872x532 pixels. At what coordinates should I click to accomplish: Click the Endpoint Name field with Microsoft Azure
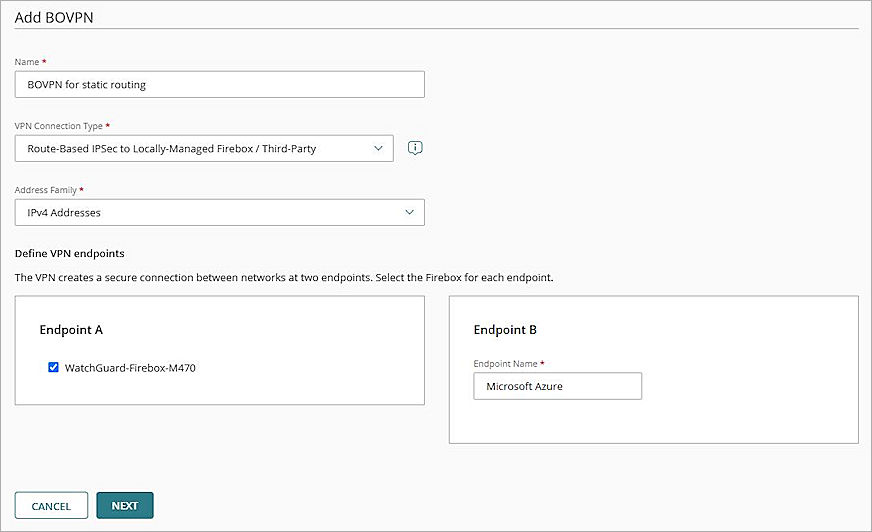click(x=557, y=386)
